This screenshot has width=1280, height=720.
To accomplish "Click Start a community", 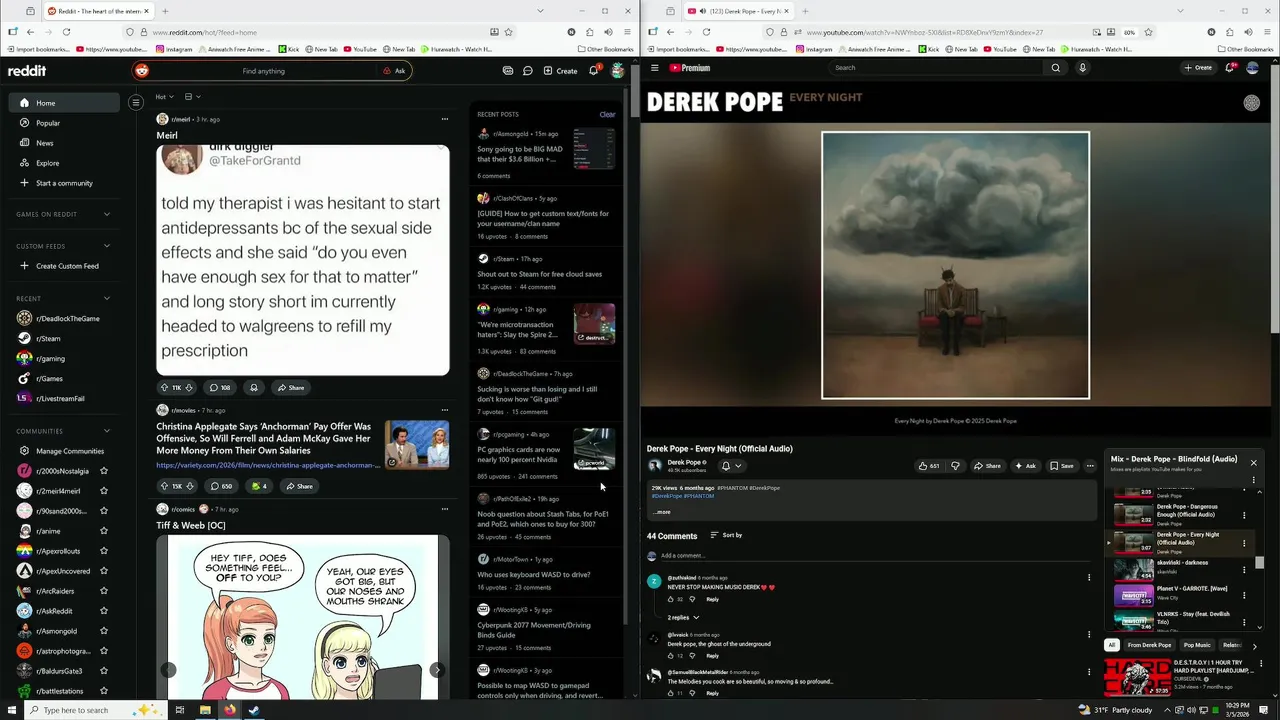I will (x=64, y=183).
